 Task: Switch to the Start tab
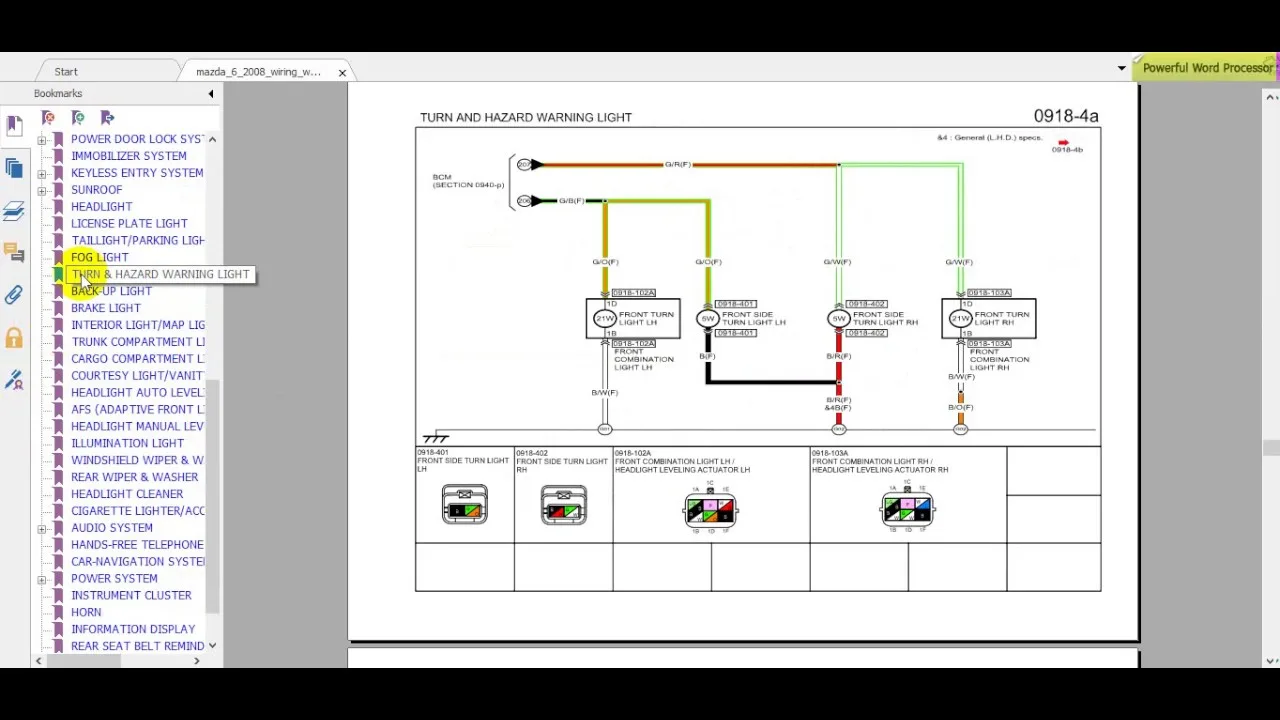pyautogui.click(x=66, y=72)
